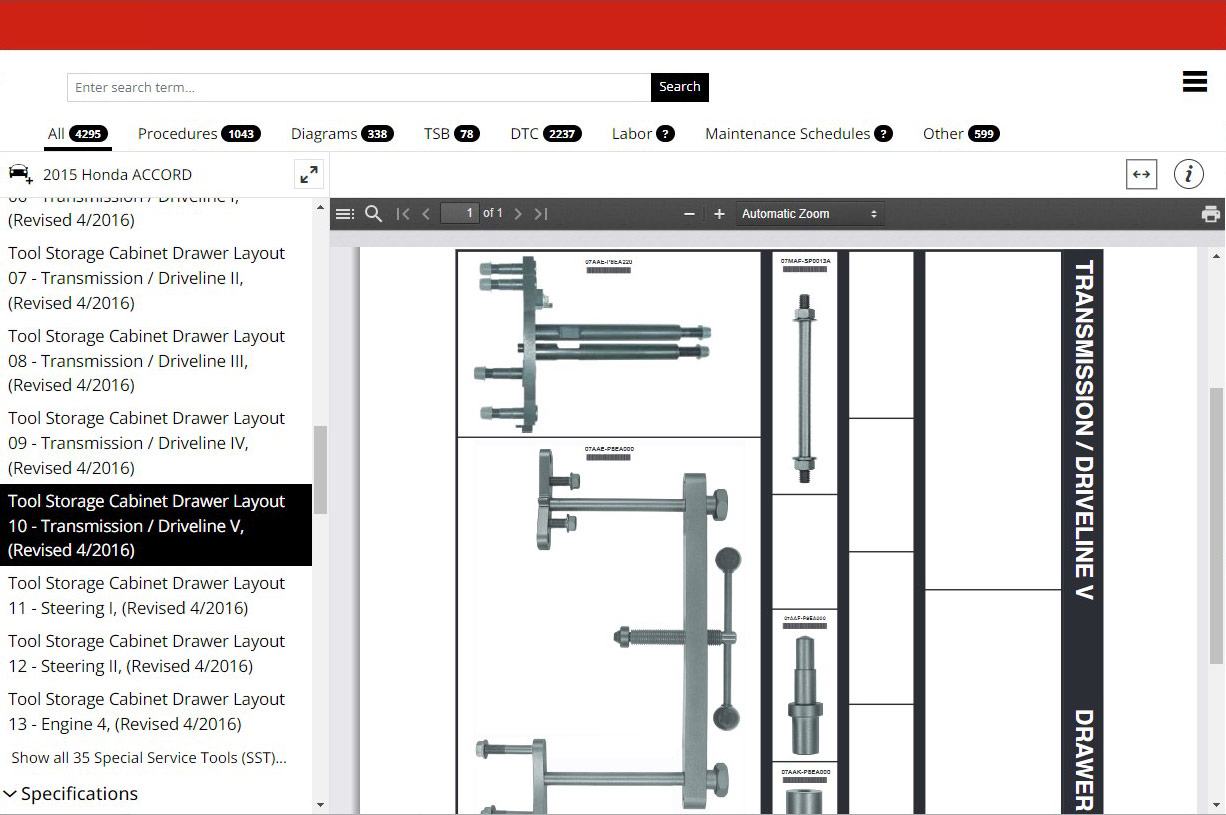Open the hamburger main menu

pyautogui.click(x=1194, y=82)
